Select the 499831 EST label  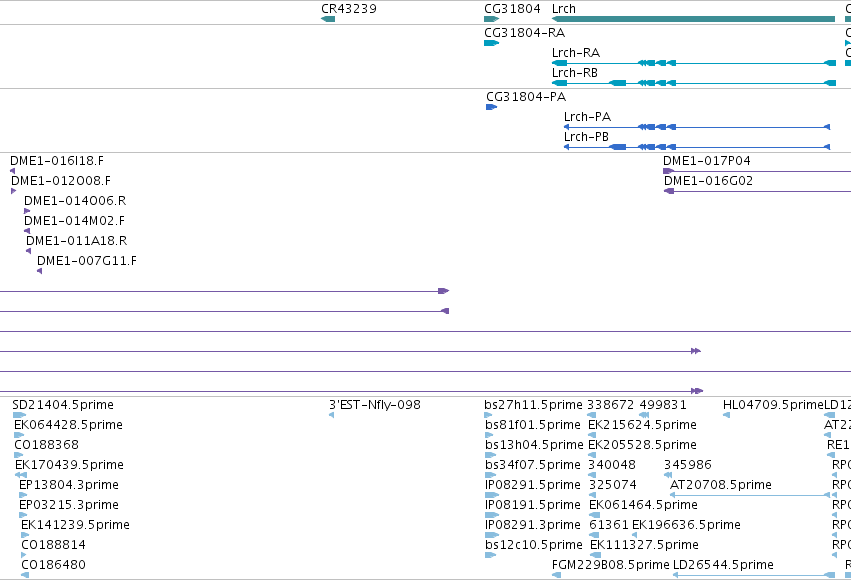pyautogui.click(x=663, y=405)
